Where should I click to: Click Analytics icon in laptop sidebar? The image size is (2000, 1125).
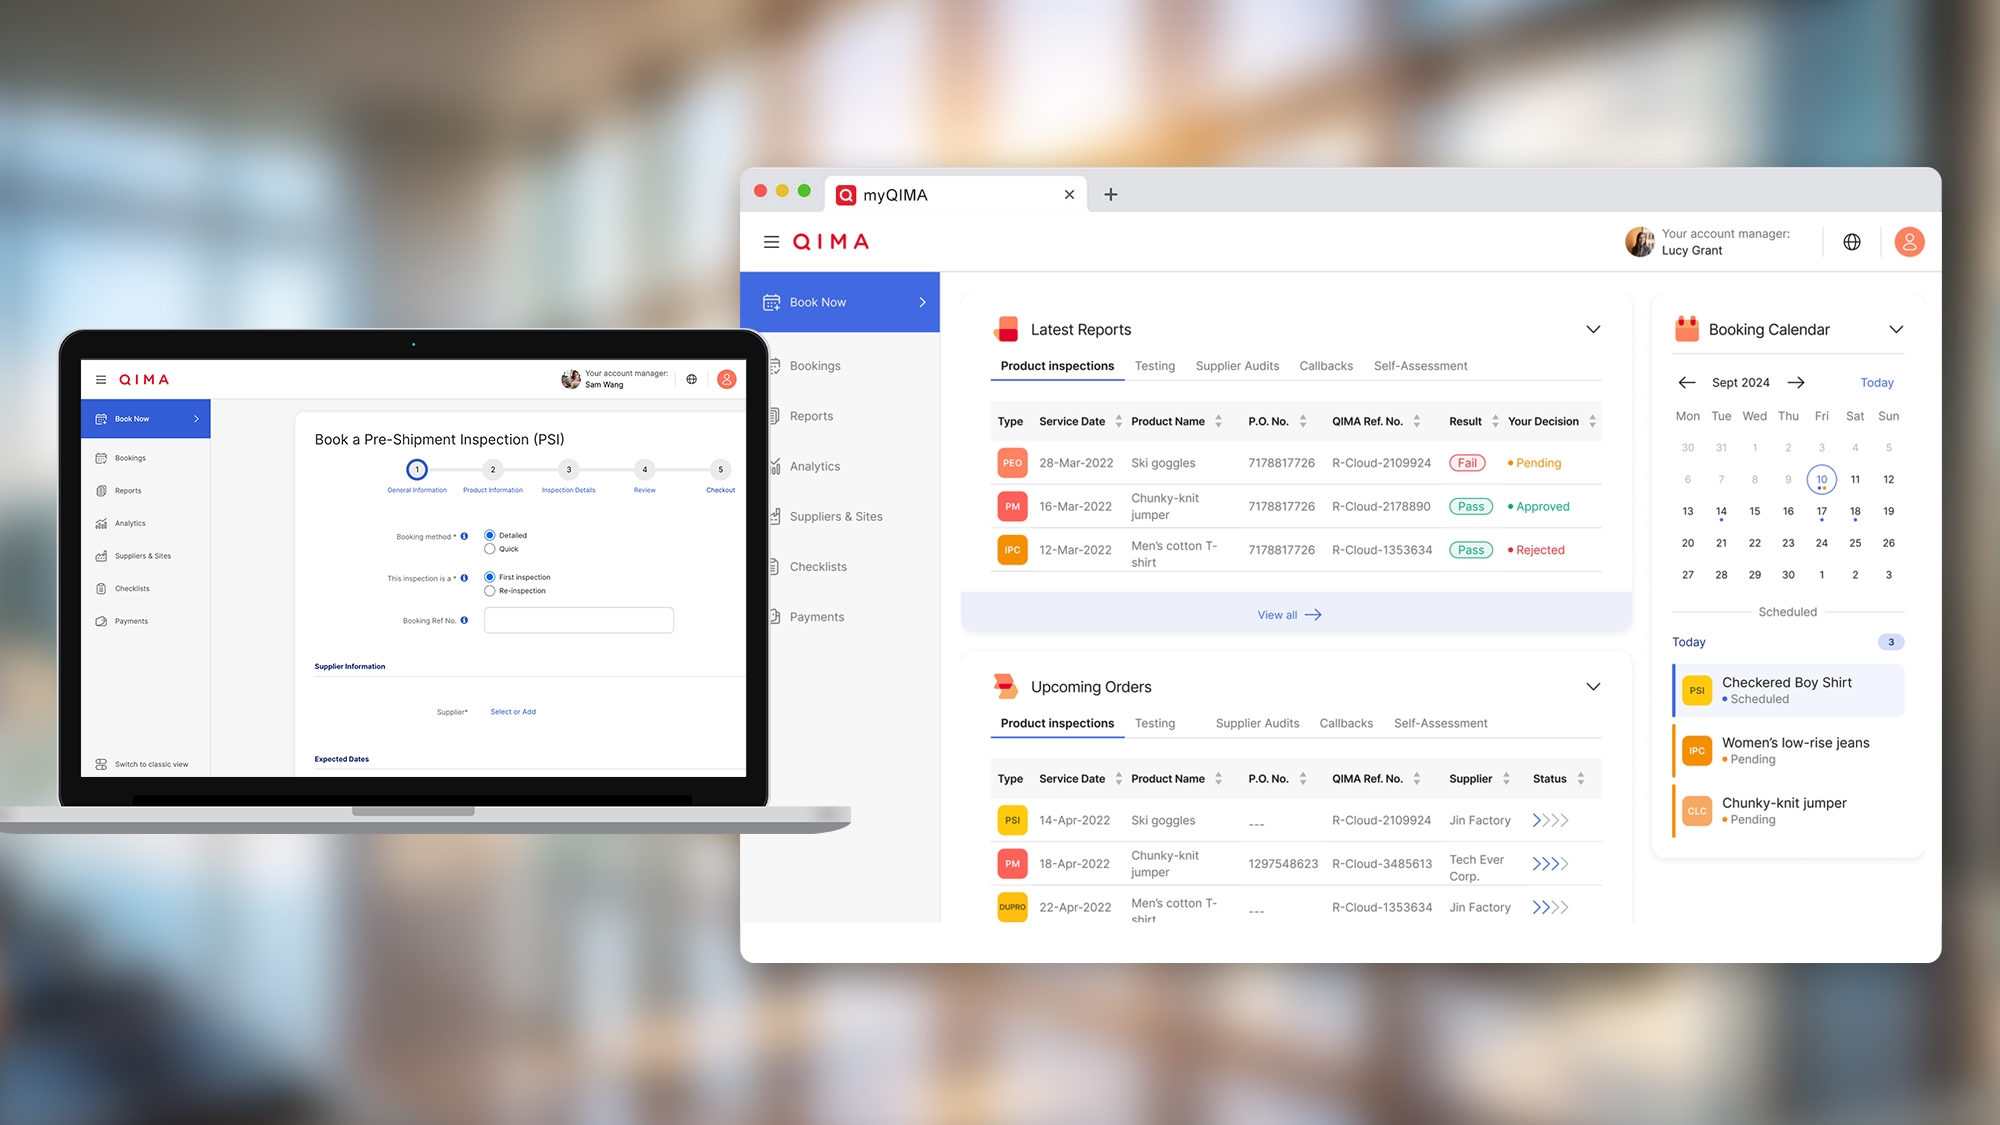pos(101,523)
